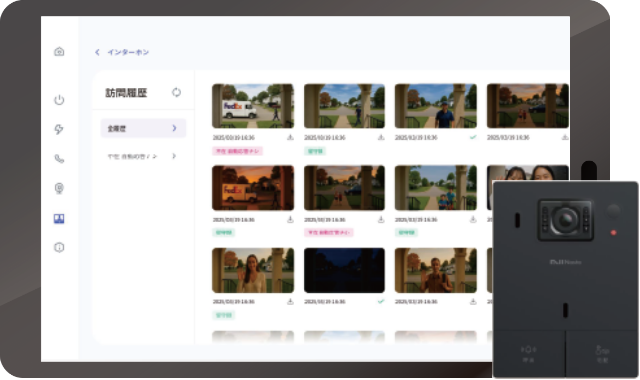Click the timestamp under the dark night thumbnail
640x380 pixels.
[325, 302]
